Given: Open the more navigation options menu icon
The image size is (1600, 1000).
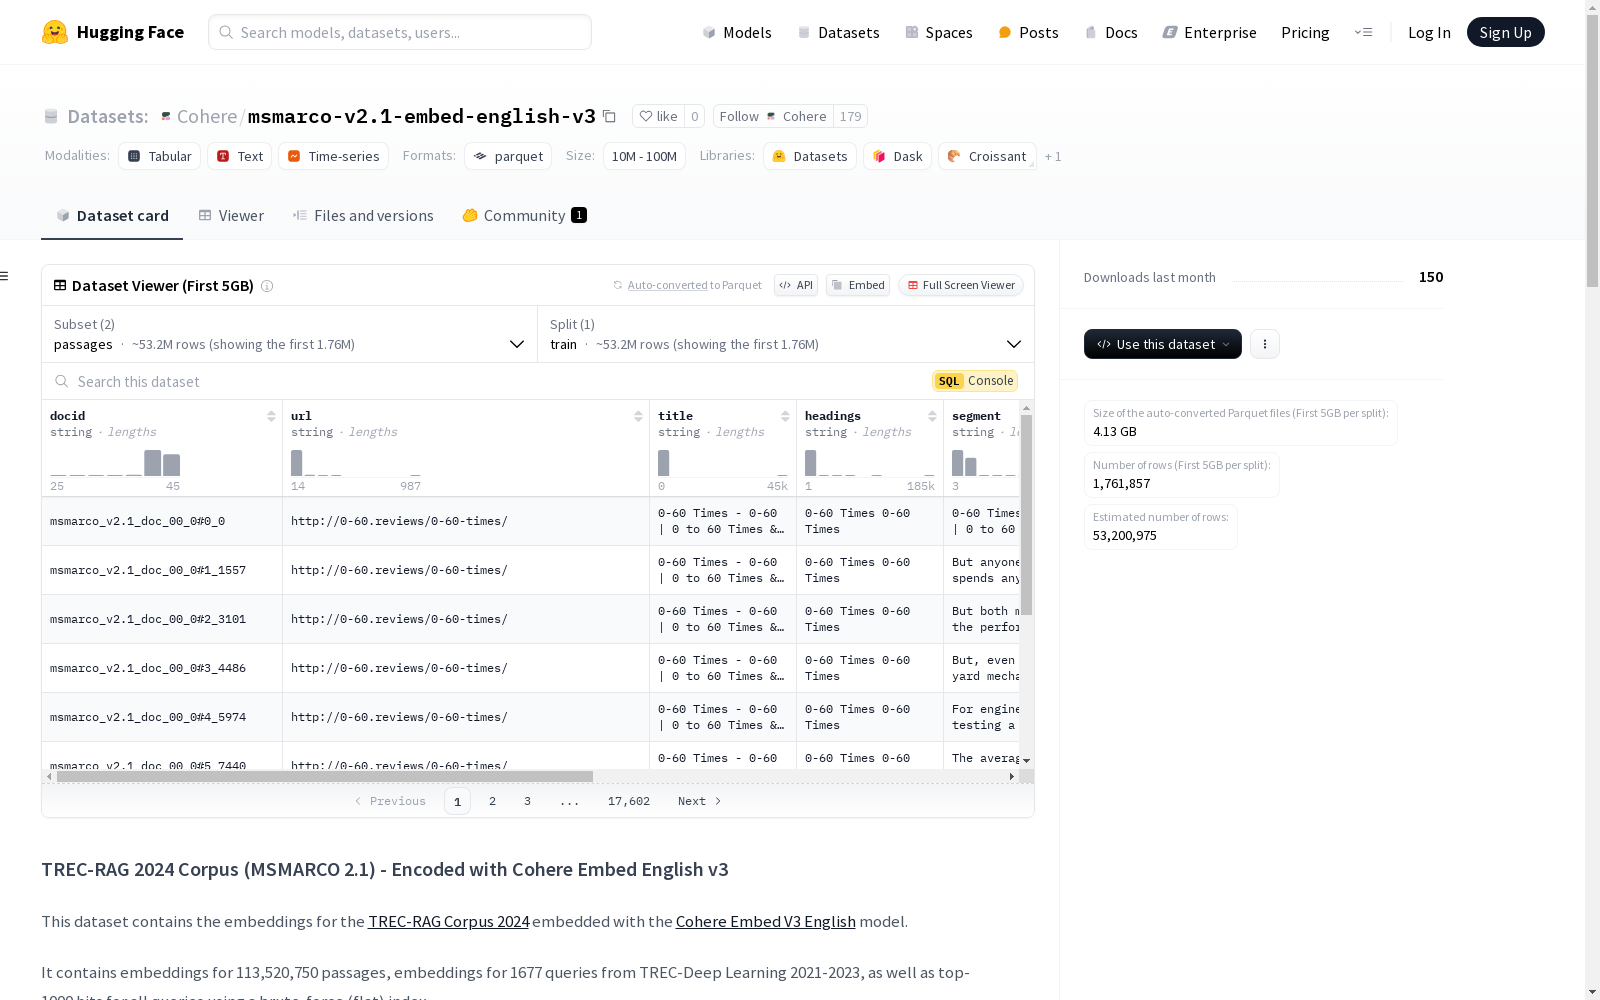Looking at the screenshot, I should [x=1363, y=32].
